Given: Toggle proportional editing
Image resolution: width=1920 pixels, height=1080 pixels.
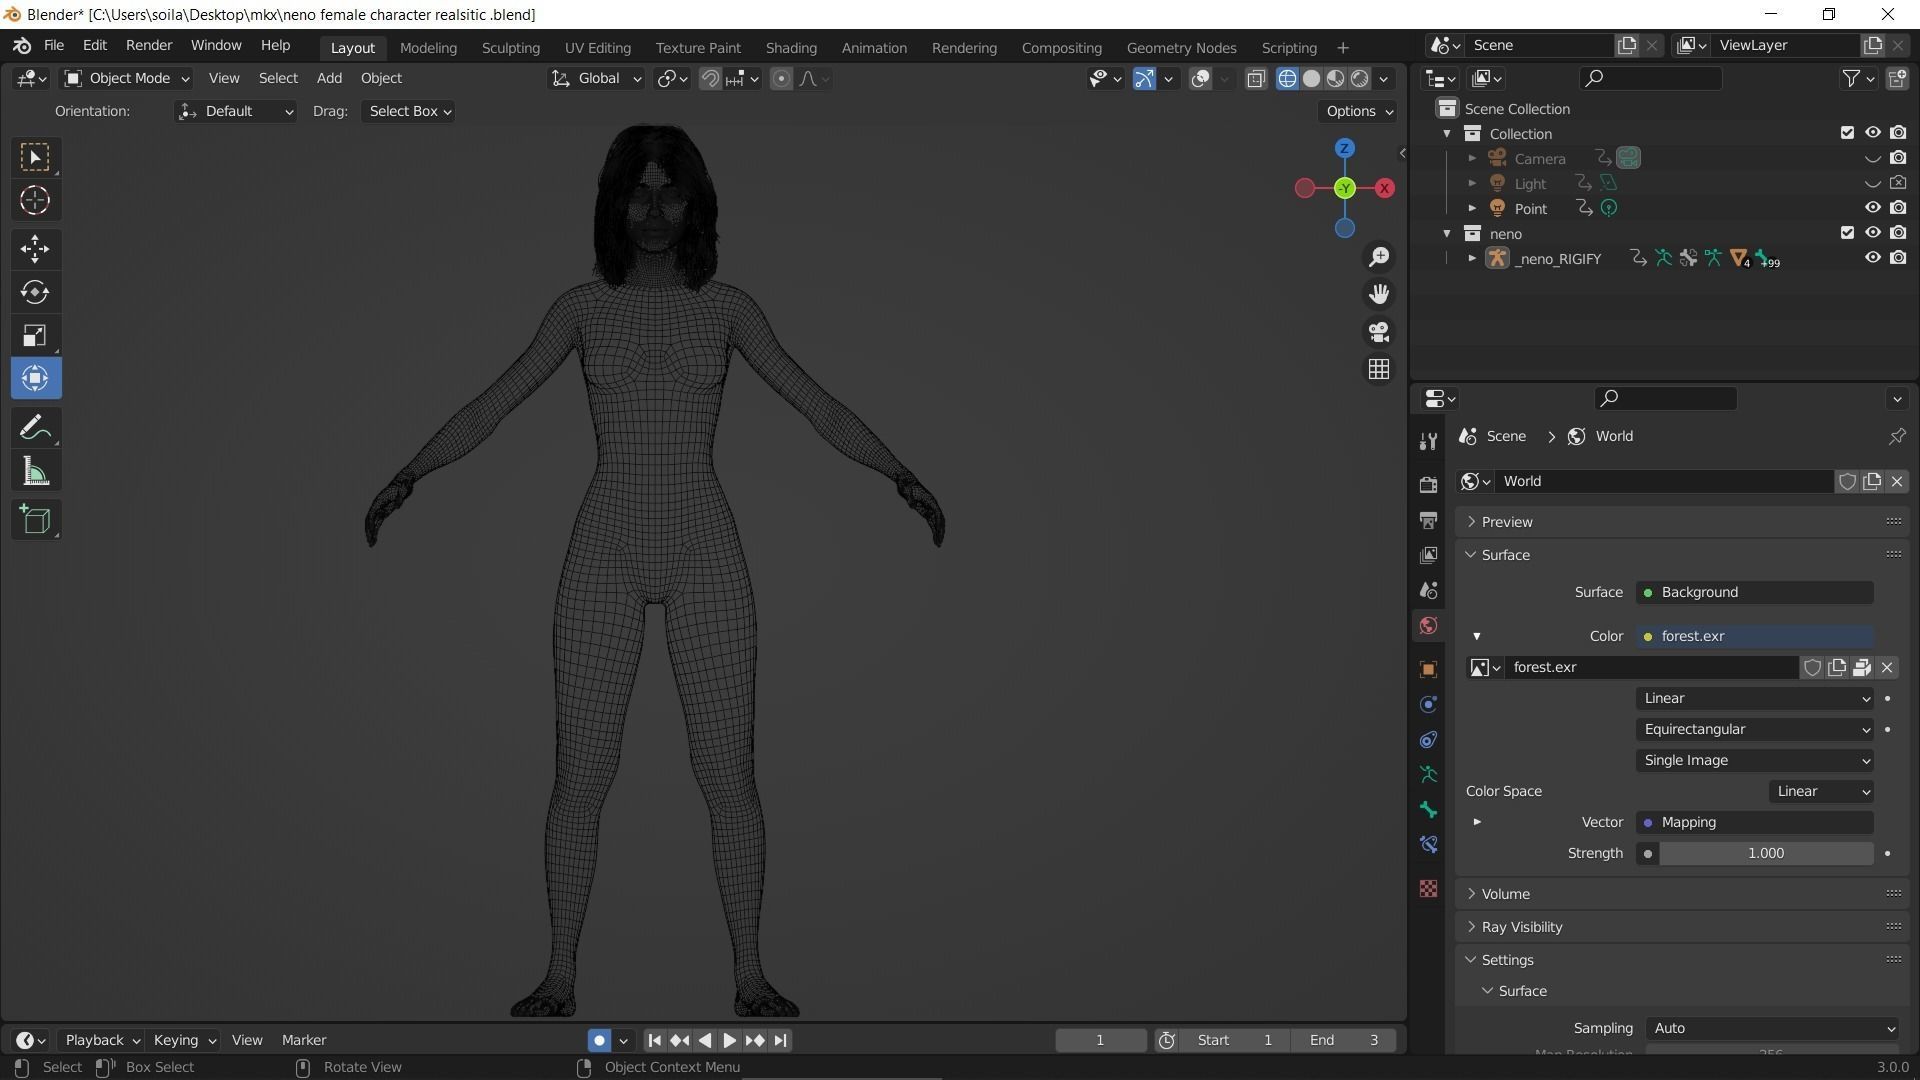Looking at the screenshot, I should 781,78.
